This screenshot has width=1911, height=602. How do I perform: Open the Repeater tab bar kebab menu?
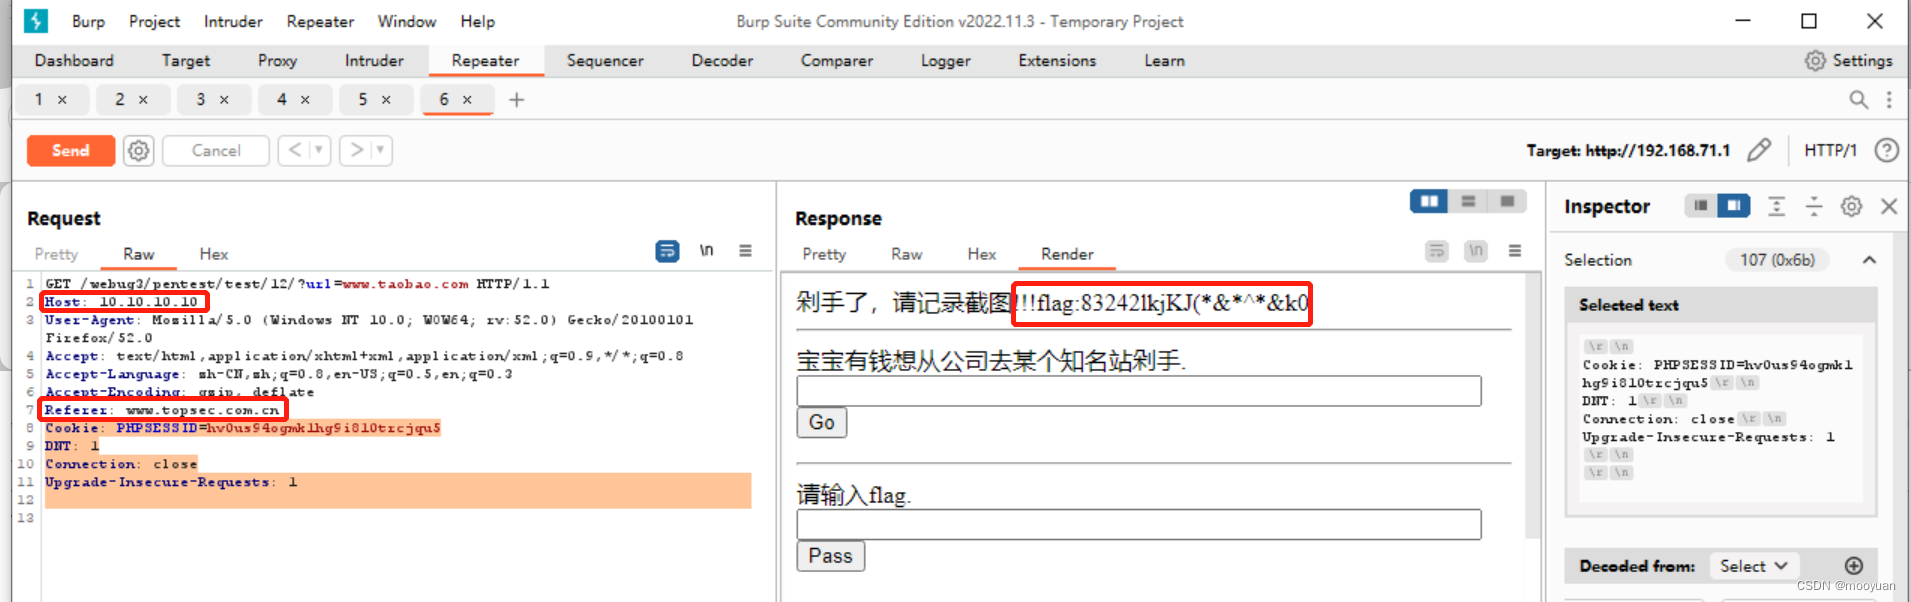[x=1889, y=99]
